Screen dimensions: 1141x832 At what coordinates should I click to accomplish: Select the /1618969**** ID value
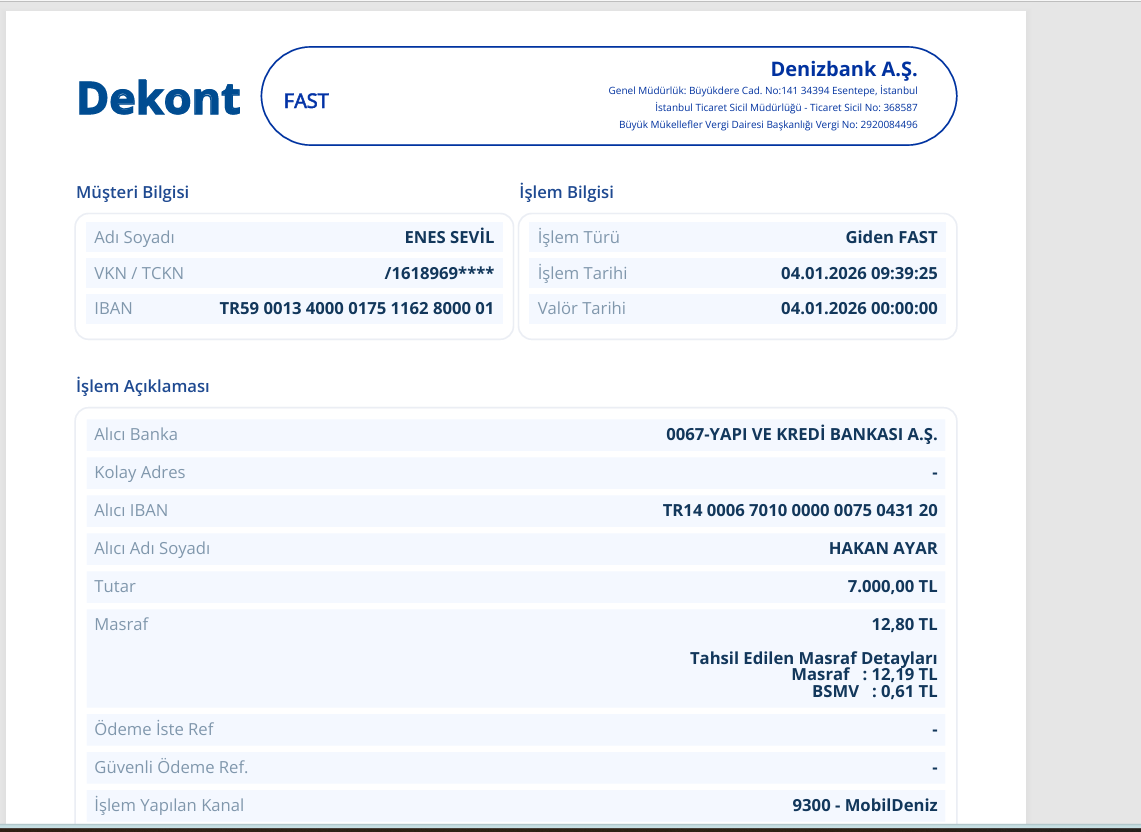click(x=439, y=273)
